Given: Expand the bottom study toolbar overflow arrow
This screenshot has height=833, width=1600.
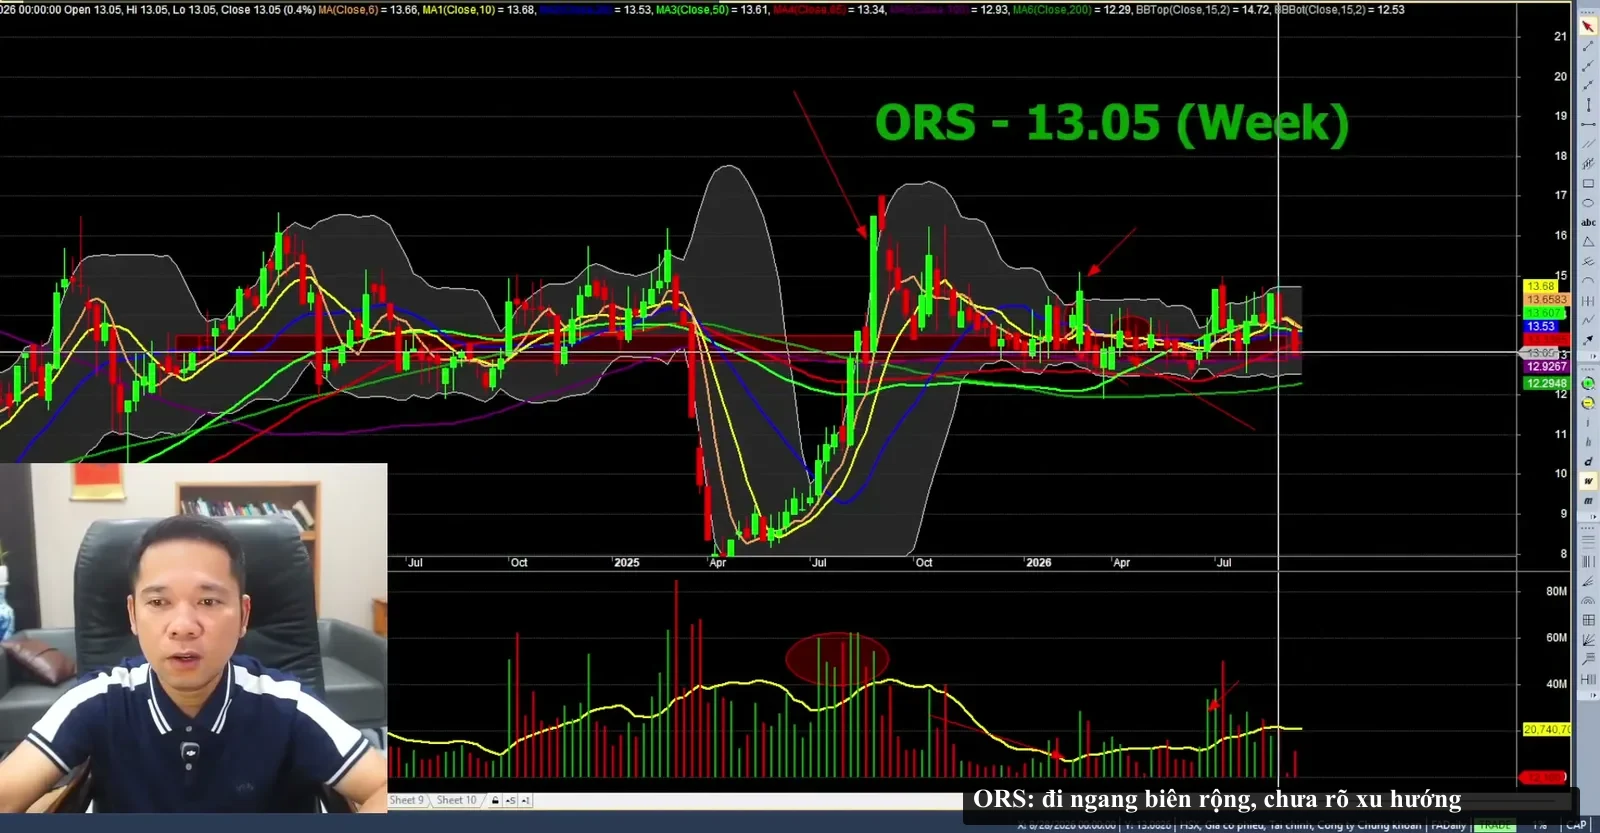Looking at the screenshot, I should 1592,694.
